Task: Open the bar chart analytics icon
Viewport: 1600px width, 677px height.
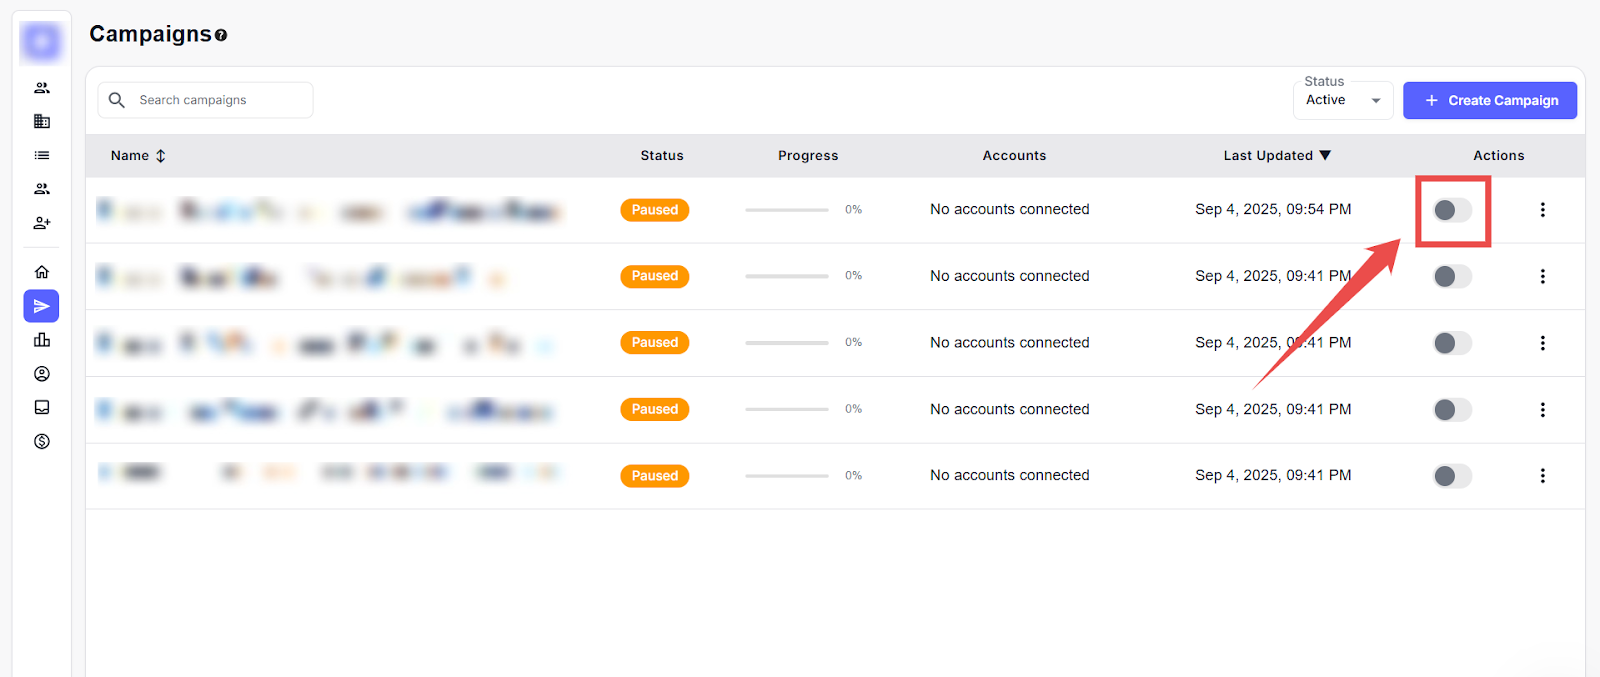Action: click(x=42, y=340)
